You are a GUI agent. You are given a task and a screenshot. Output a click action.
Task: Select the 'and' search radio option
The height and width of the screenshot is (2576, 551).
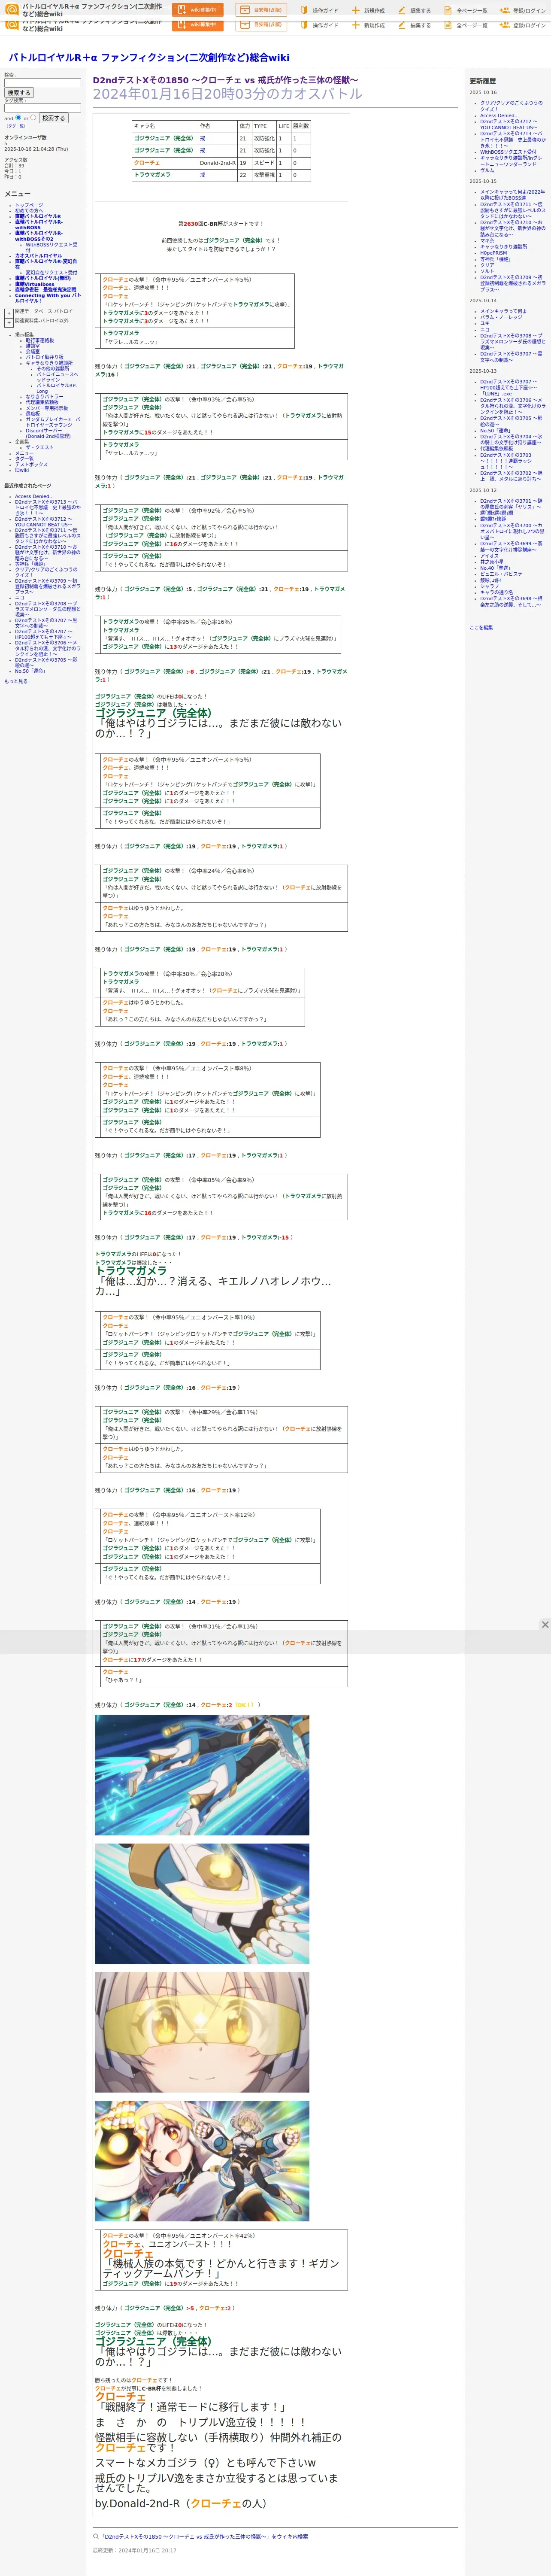pyautogui.click(x=18, y=117)
